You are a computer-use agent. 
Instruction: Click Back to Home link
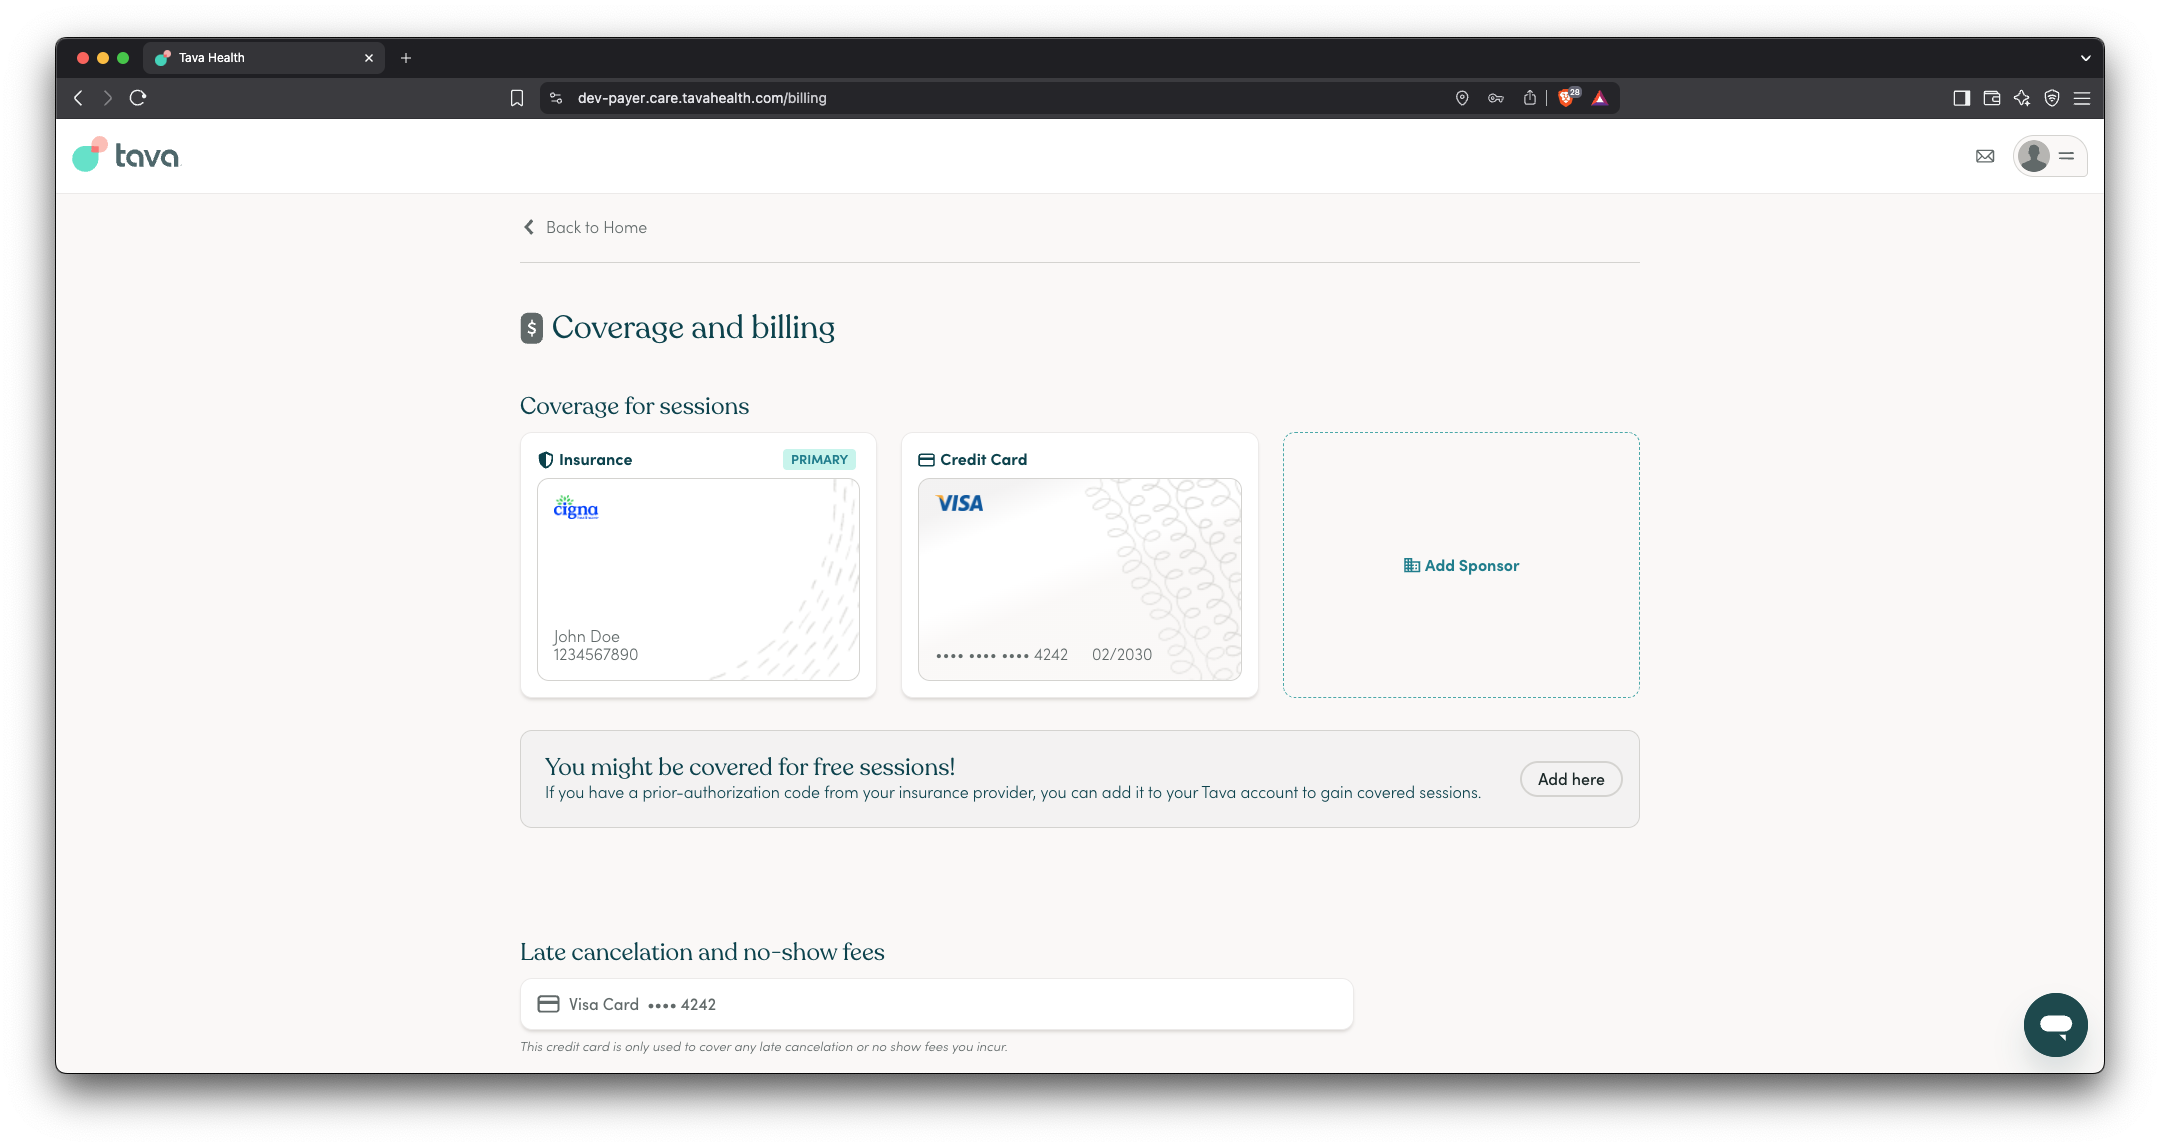(585, 227)
